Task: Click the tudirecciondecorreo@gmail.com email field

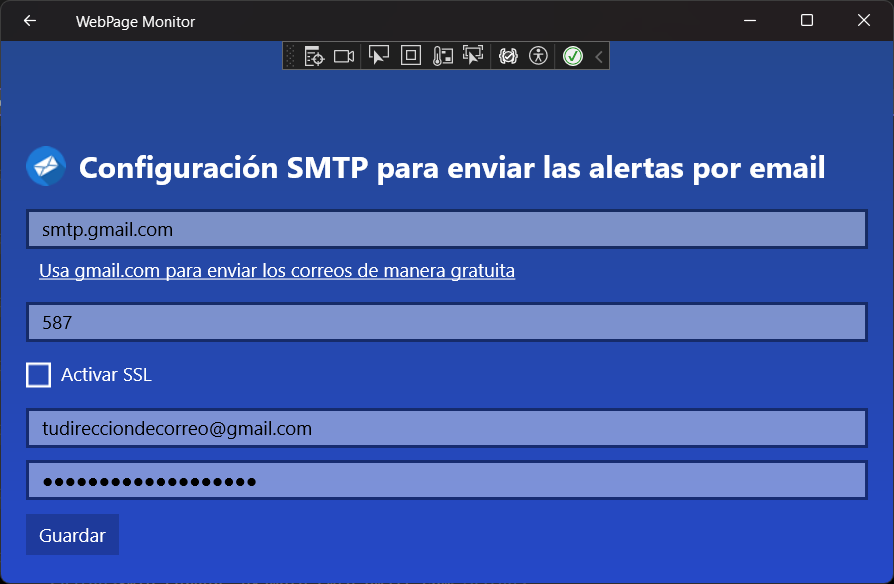Action: point(446,429)
